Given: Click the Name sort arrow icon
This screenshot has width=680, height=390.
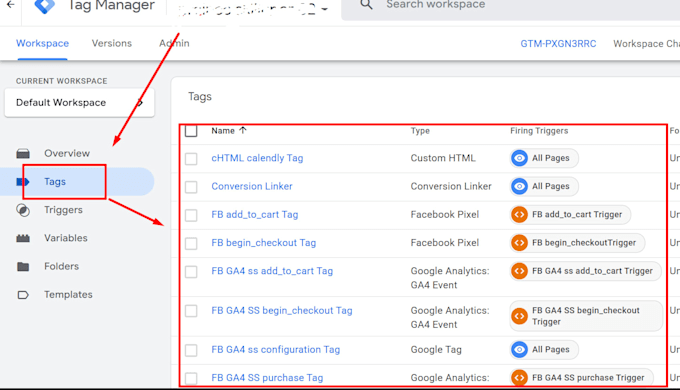Looking at the screenshot, I should 243,130.
